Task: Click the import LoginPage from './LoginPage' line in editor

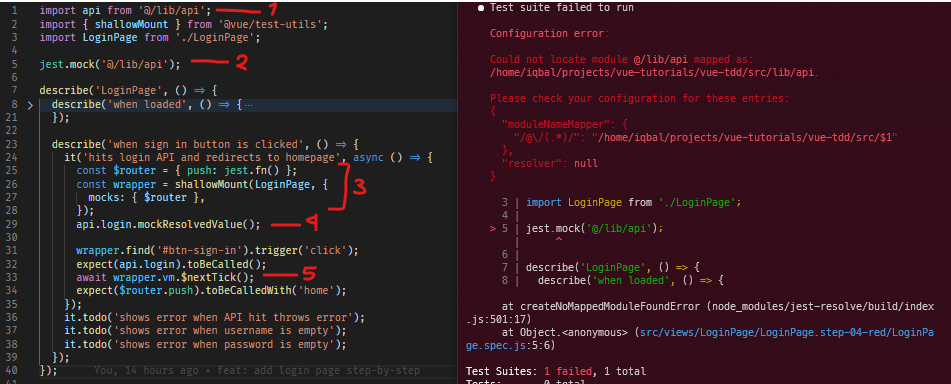Action: 150,38
